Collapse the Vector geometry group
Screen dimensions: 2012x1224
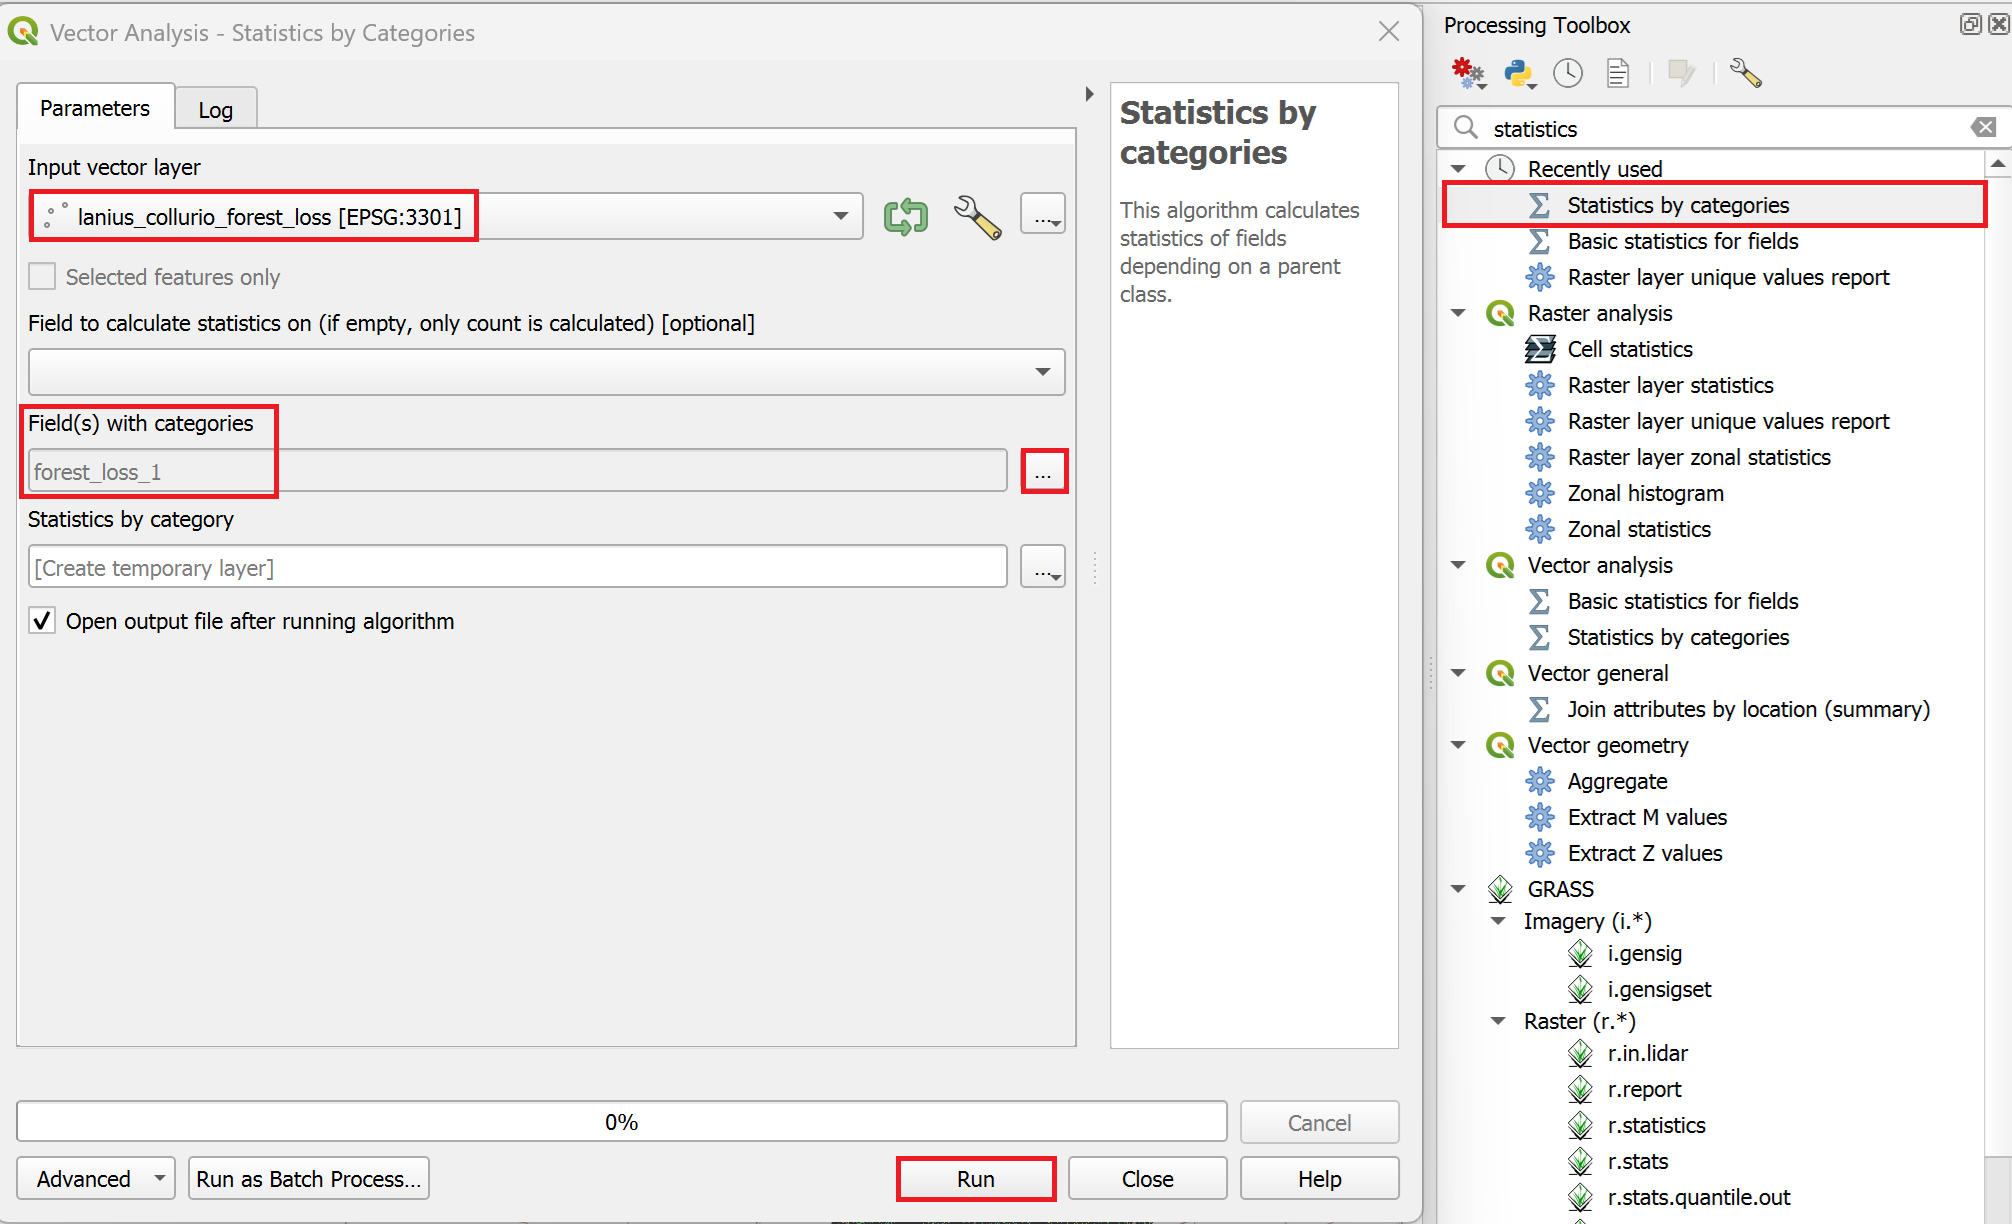click(x=1458, y=745)
